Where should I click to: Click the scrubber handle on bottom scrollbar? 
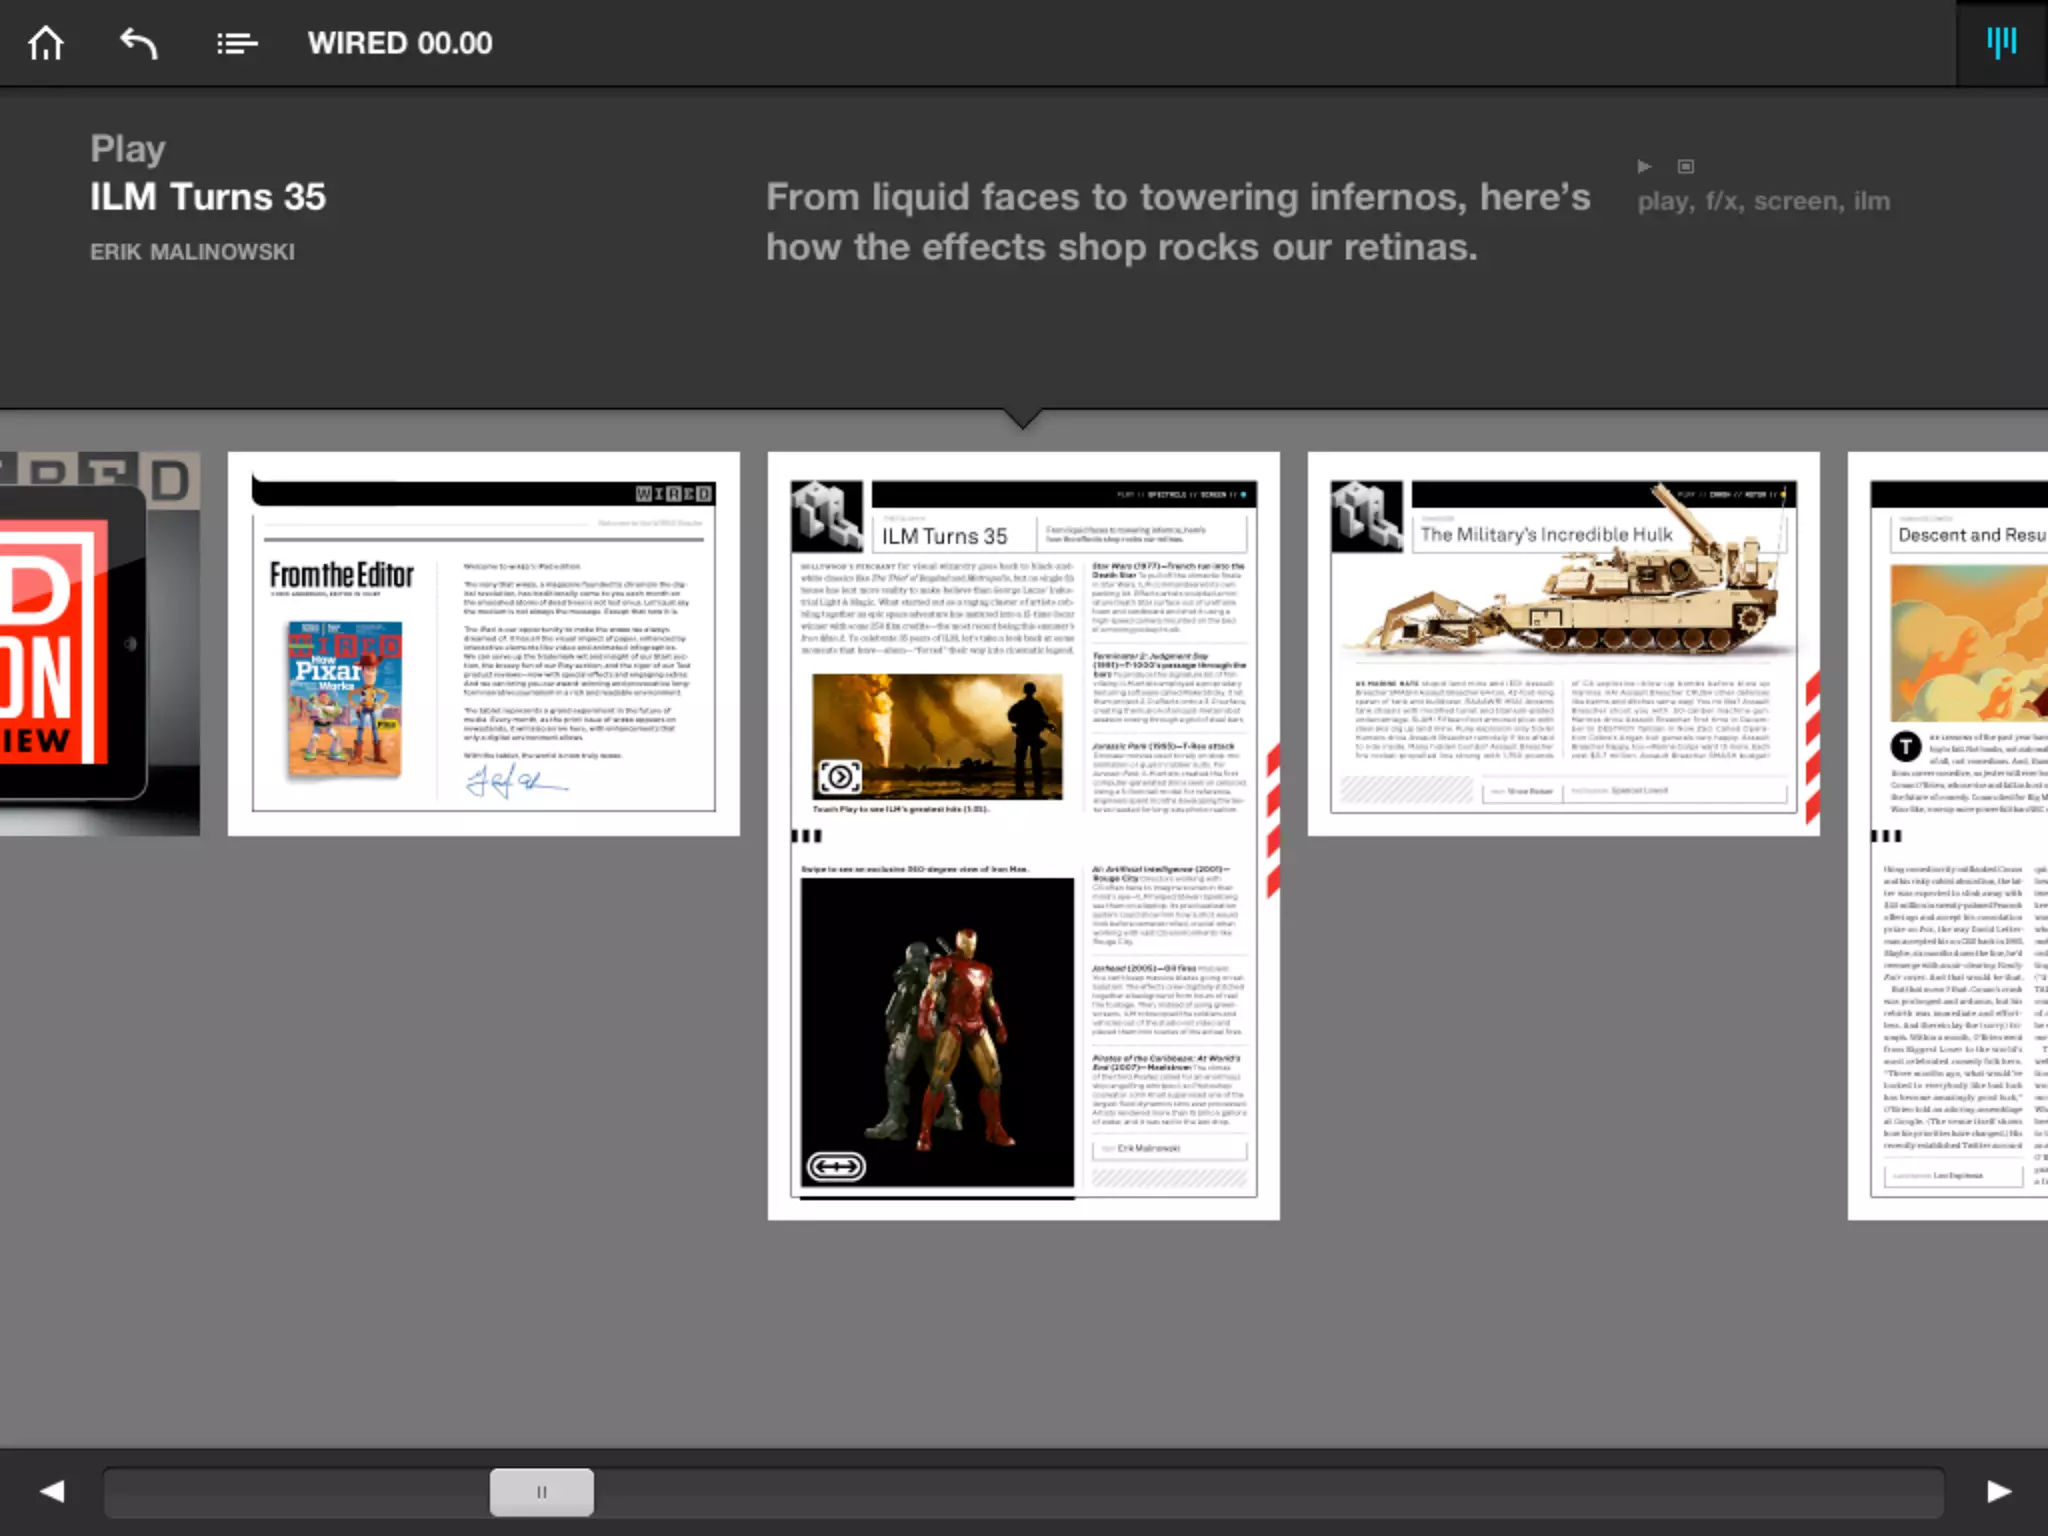tap(541, 1491)
